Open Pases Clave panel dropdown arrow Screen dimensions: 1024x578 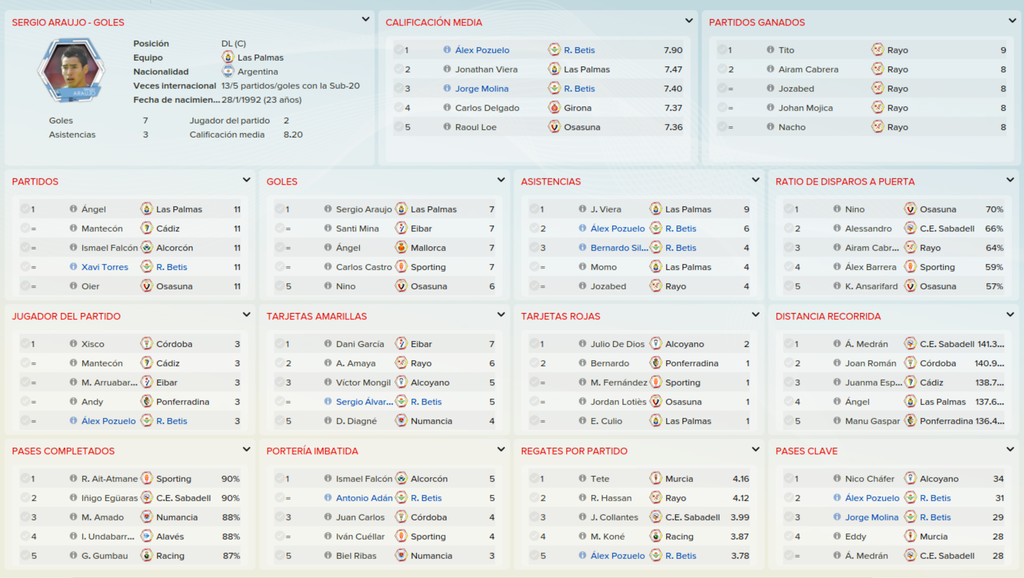[x=1010, y=449]
